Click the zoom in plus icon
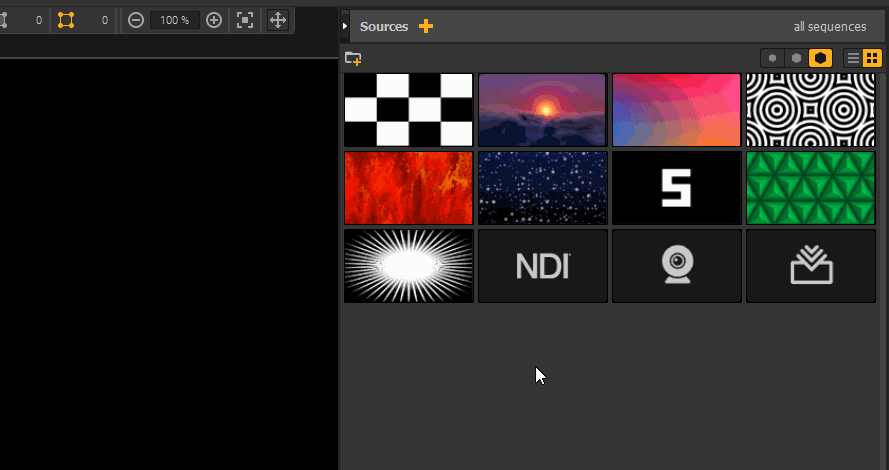 pyautogui.click(x=213, y=20)
